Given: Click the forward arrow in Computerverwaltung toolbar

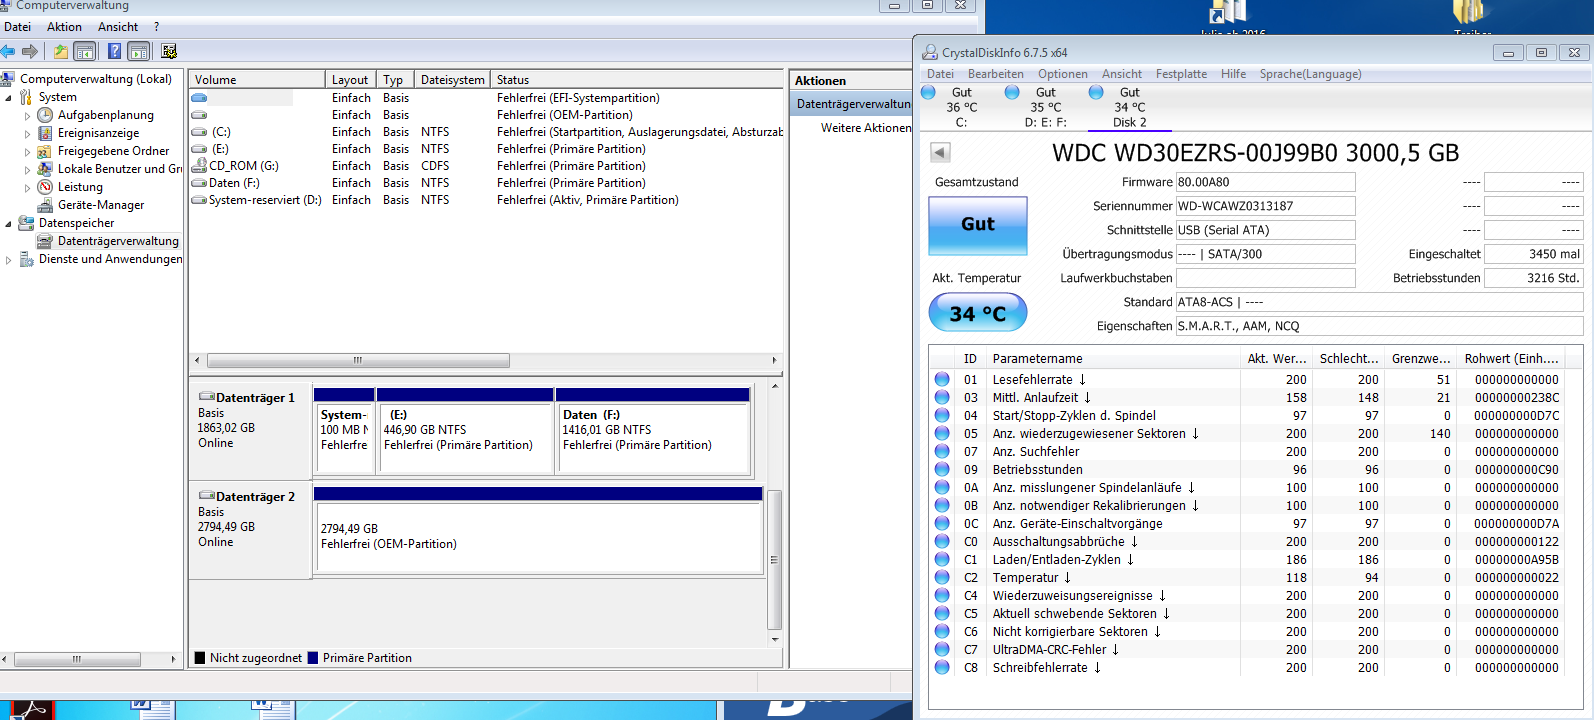Looking at the screenshot, I should 30,51.
